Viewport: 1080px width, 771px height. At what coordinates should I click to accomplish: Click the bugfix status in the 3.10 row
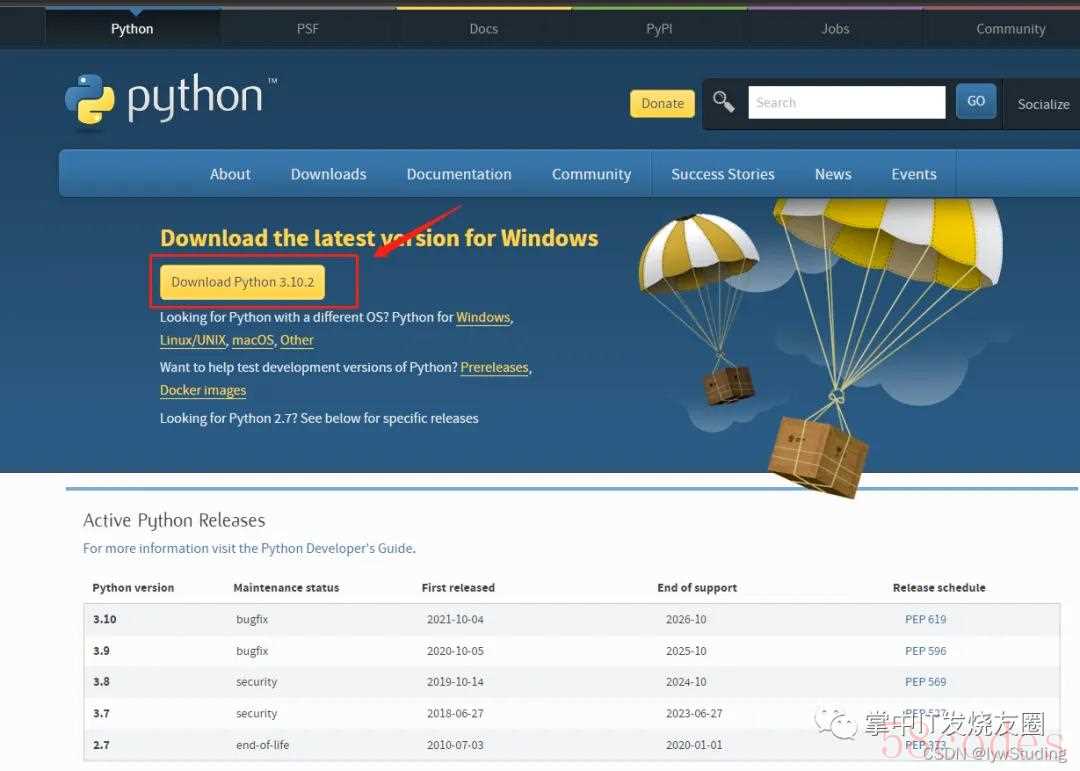coord(252,619)
